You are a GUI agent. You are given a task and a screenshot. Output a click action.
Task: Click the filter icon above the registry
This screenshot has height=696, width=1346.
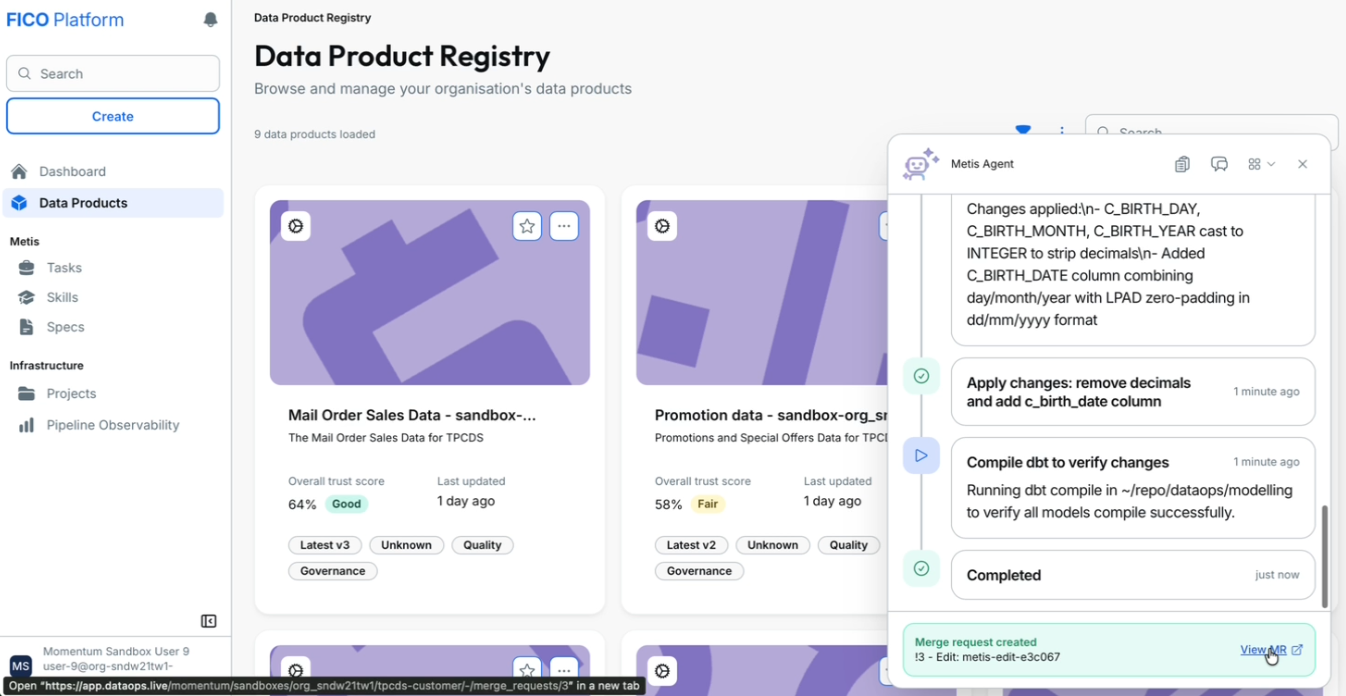1023,130
